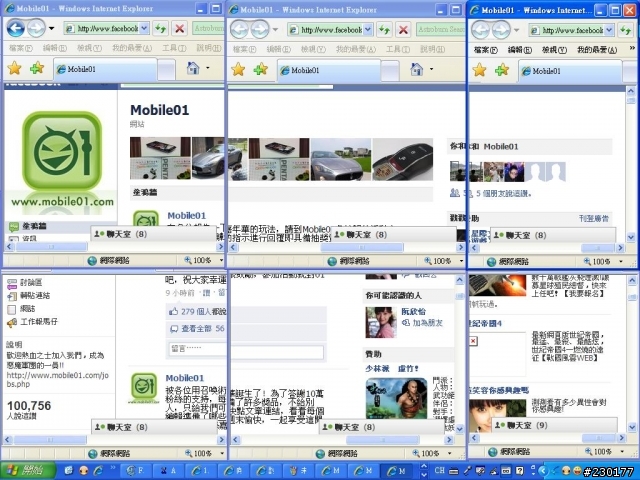Viewport: 640px width, 480px height.
Task: Click 留言 comment input field
Action: (246, 351)
